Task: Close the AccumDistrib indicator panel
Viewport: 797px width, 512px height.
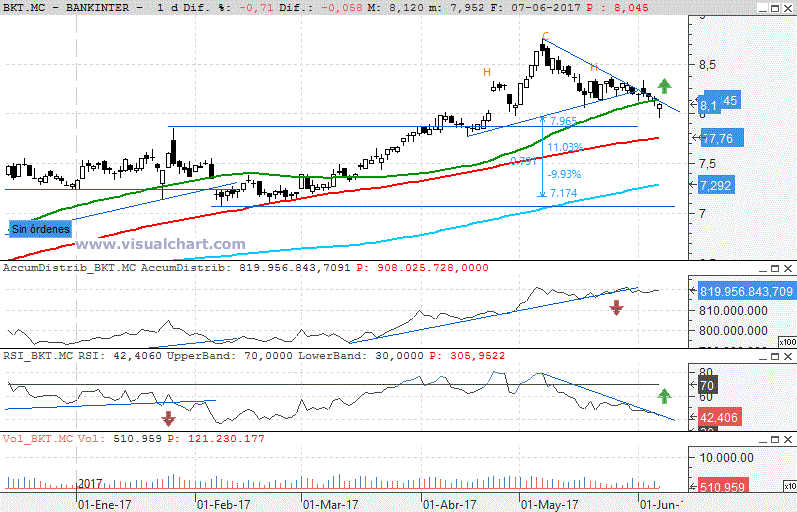Action: (788, 269)
